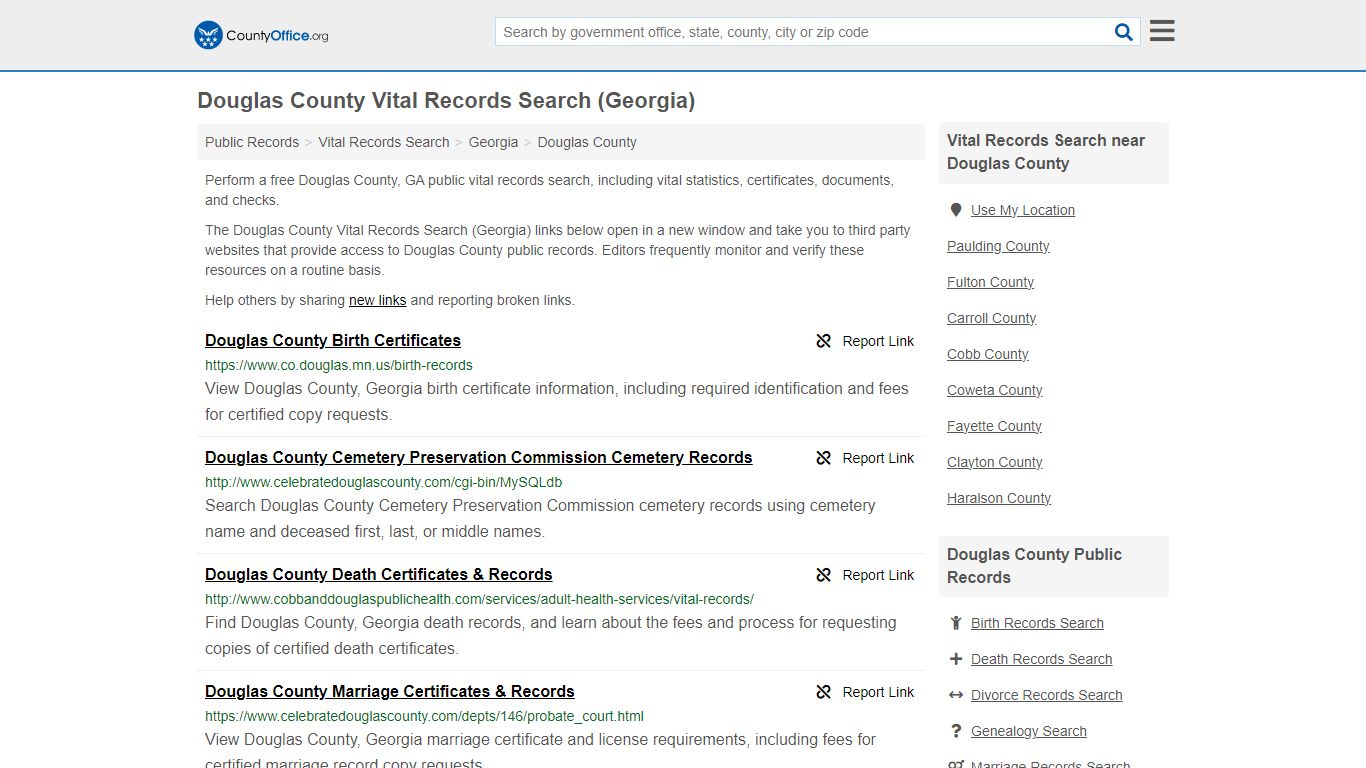Open Divorce Records Search
The image size is (1366, 768).
pyautogui.click(x=1046, y=695)
